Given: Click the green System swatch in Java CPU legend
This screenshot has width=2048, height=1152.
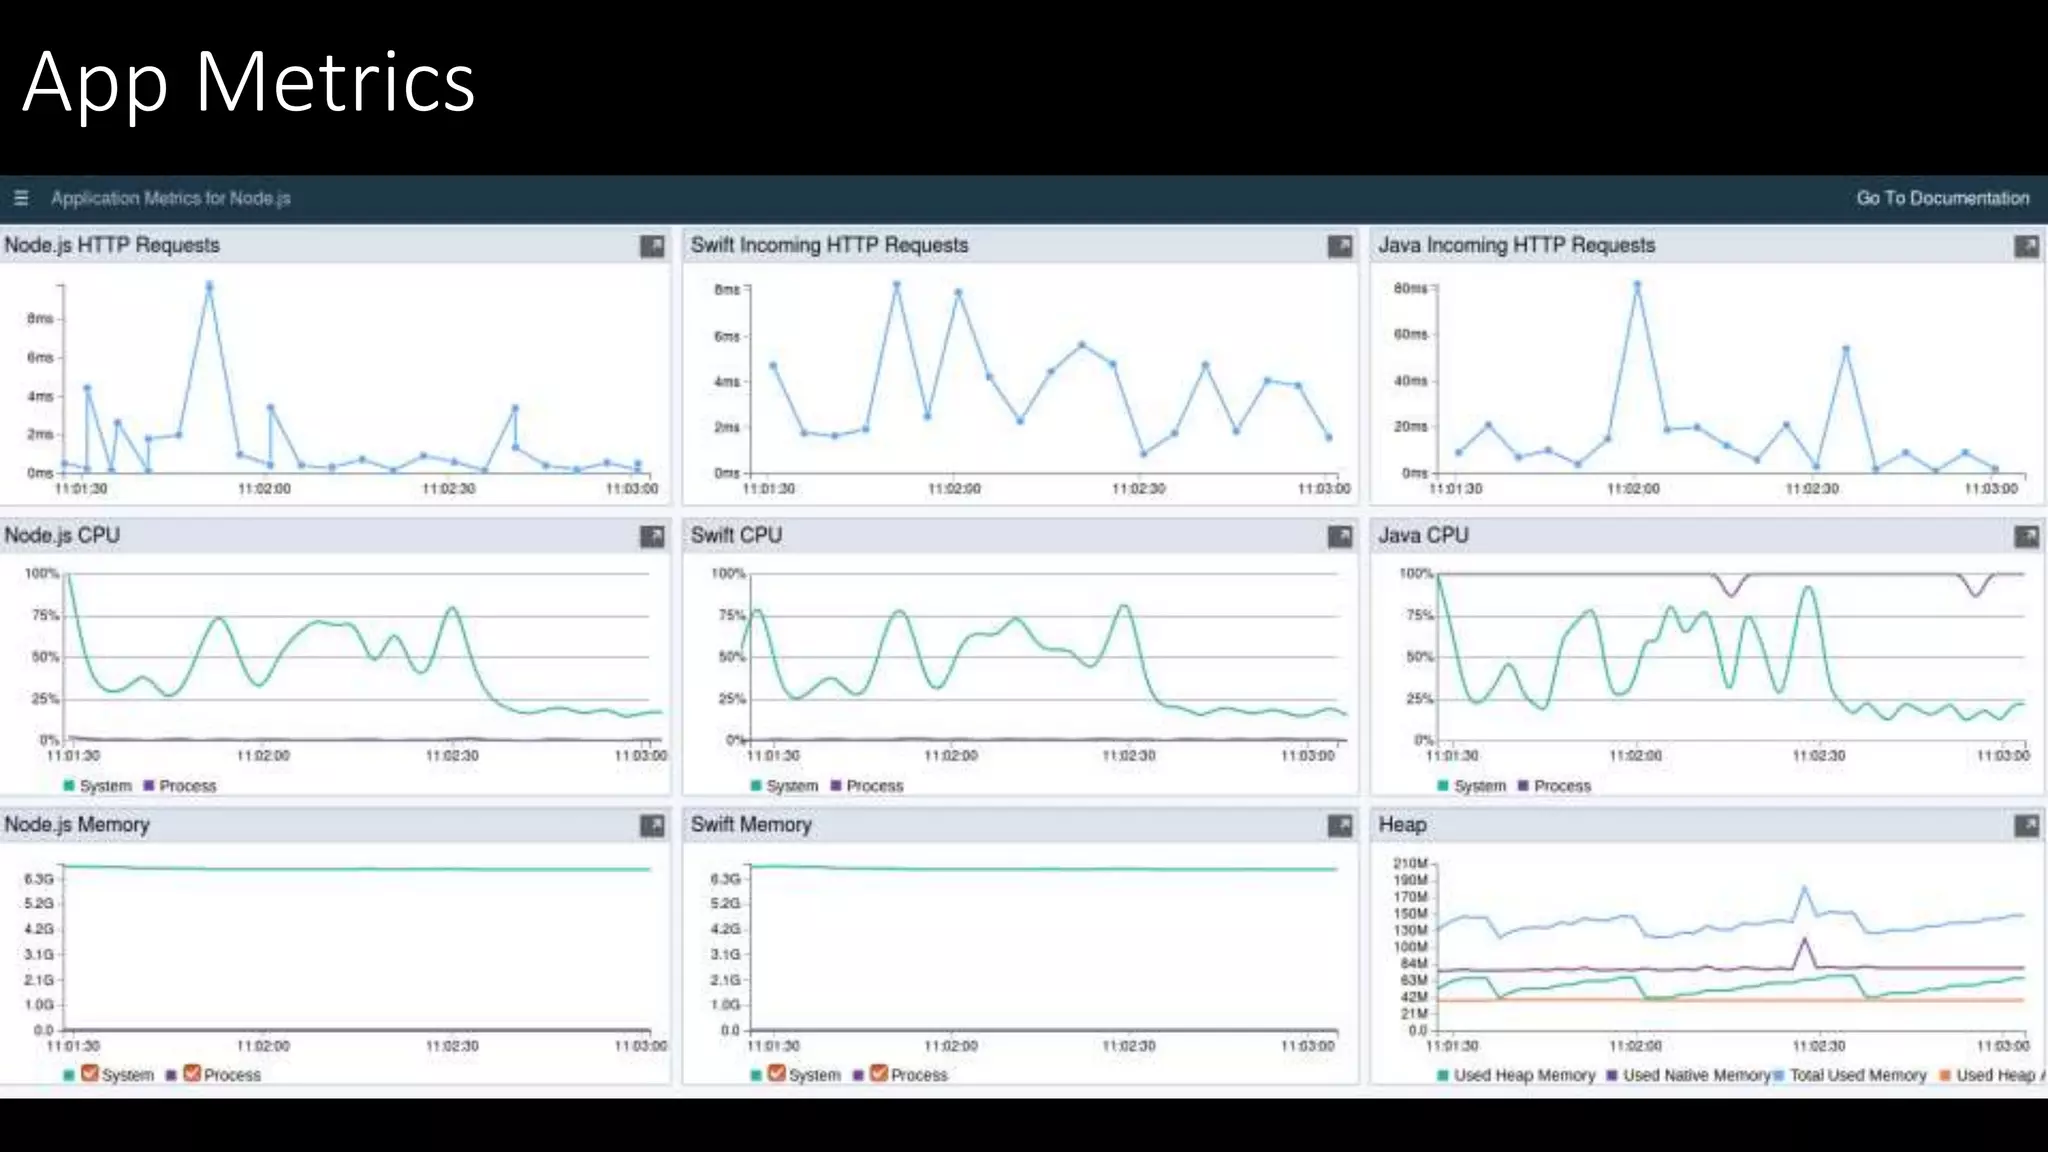Looking at the screenshot, I should click(x=1443, y=786).
